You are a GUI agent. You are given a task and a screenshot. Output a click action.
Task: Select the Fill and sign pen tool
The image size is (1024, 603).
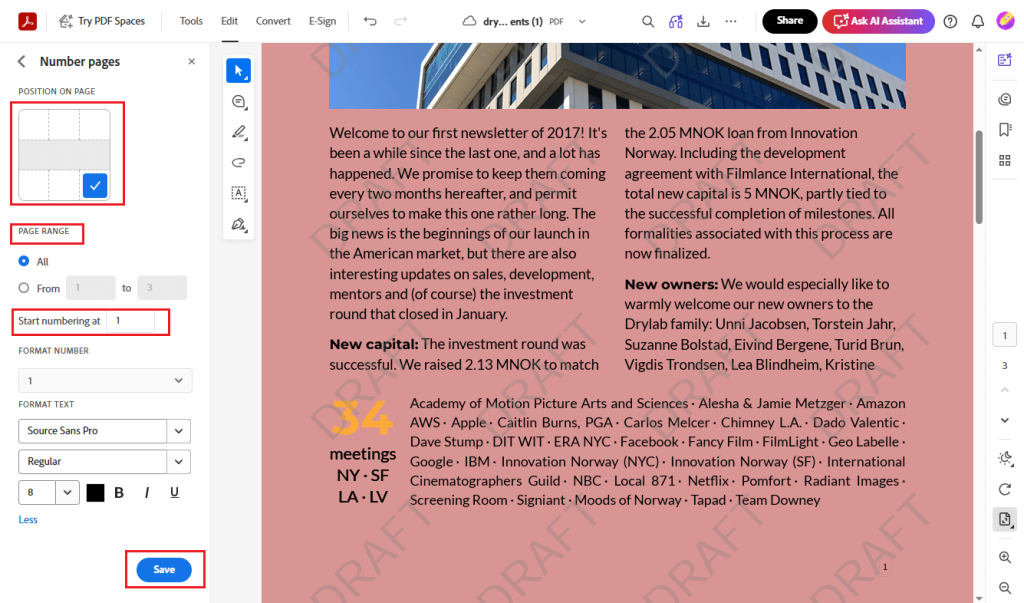pyautogui.click(x=238, y=225)
